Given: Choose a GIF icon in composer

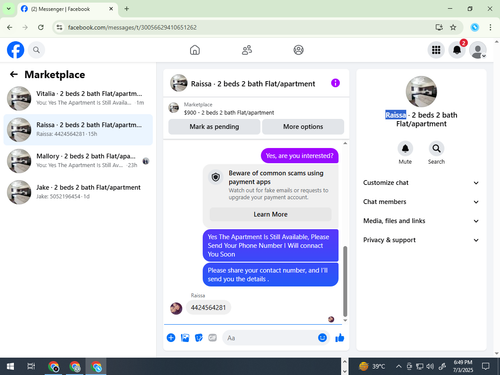Looking at the screenshot, I should (x=213, y=338).
